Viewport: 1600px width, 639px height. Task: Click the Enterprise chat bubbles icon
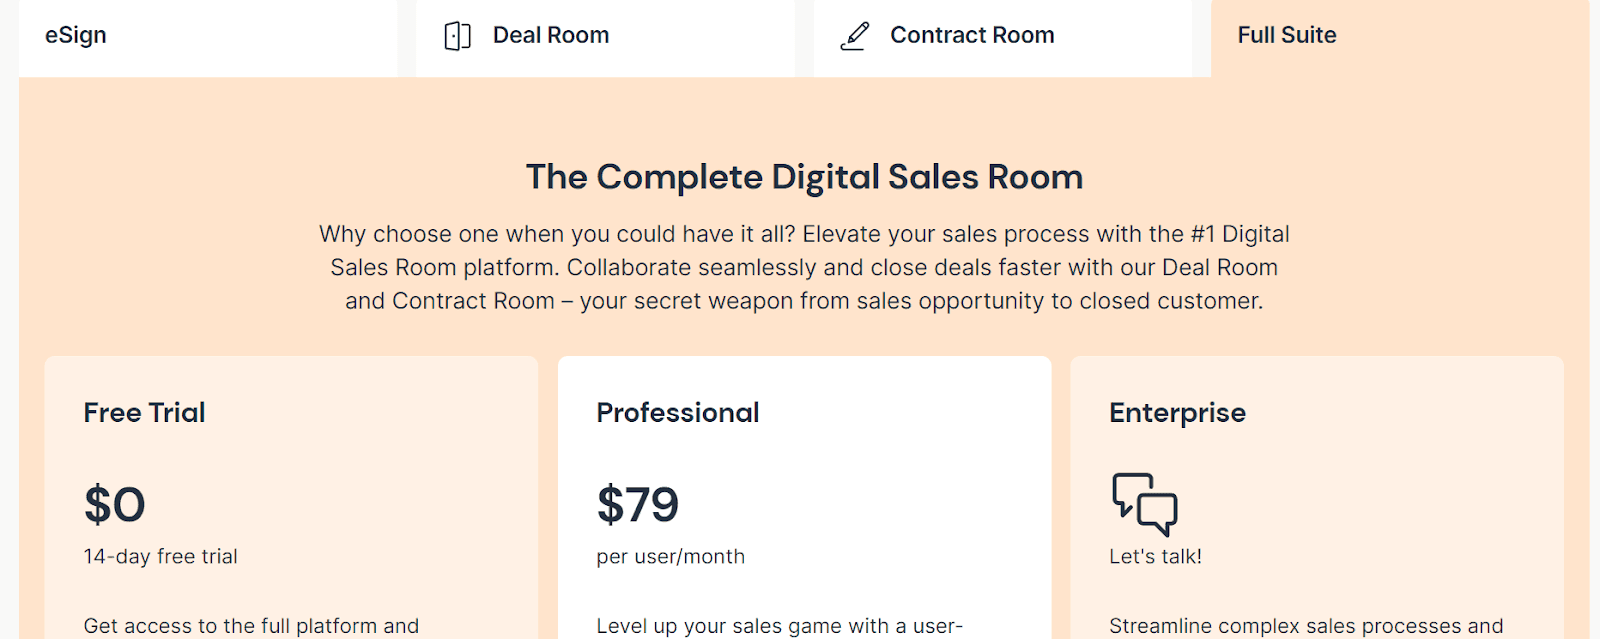[1144, 503]
